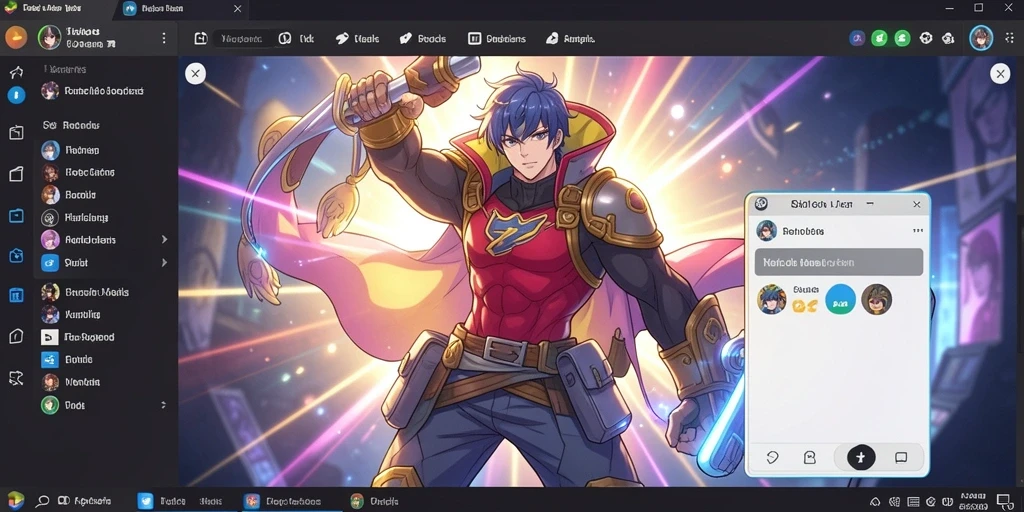Open the brown-haired avatar thumbnail in floating panel
Image resolution: width=1024 pixels, height=512 pixels.
click(876, 299)
